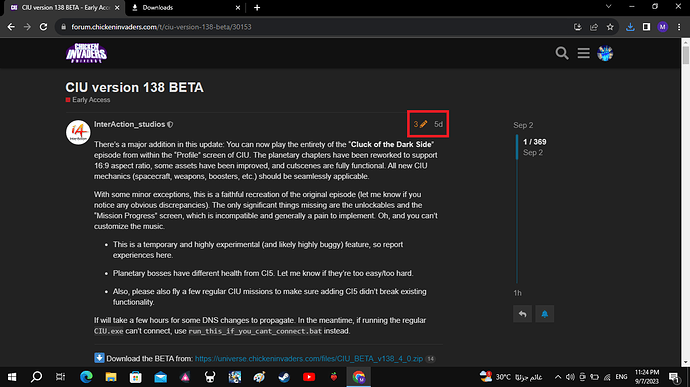Open the 5d post date link
The width and height of the screenshot is (690, 387).
[x=438, y=124]
